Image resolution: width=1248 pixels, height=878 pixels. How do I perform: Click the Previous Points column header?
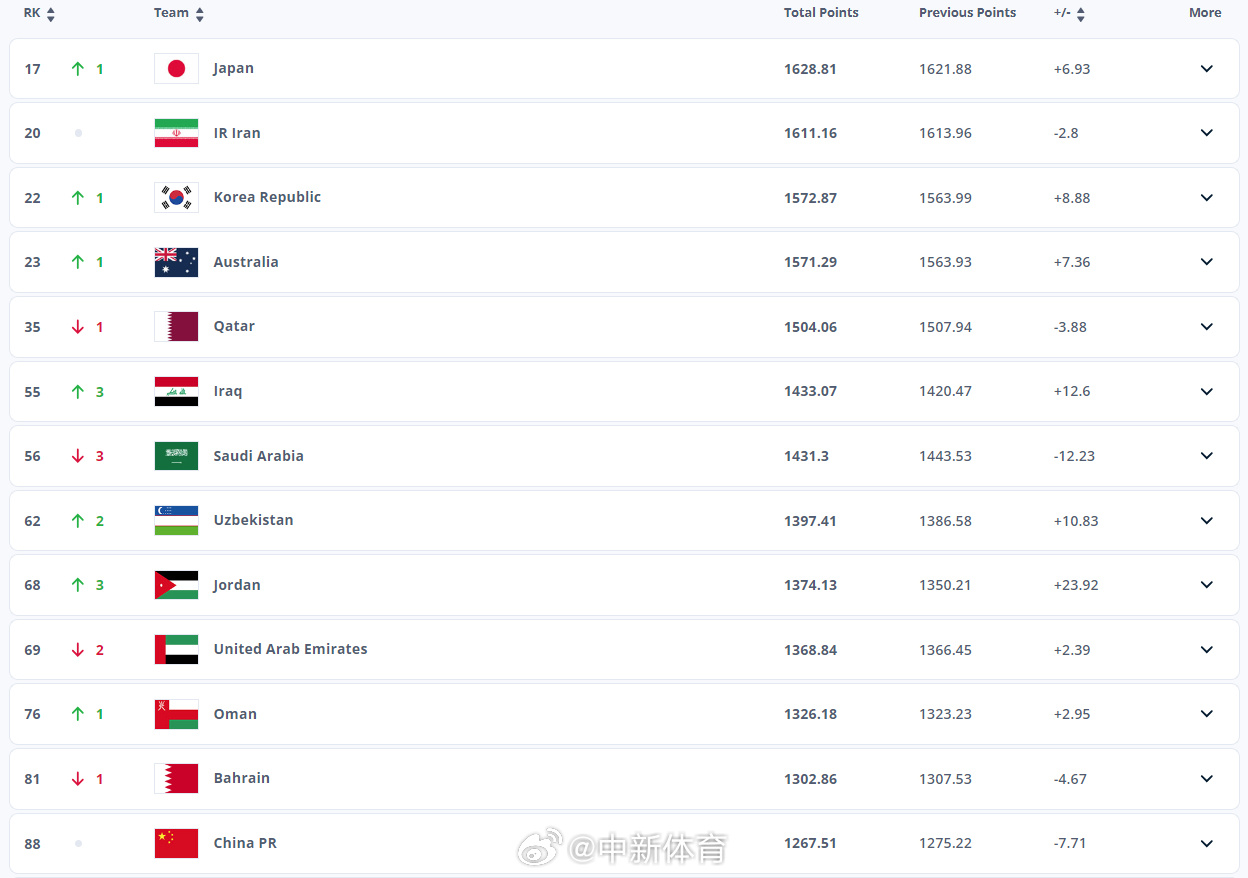[967, 13]
